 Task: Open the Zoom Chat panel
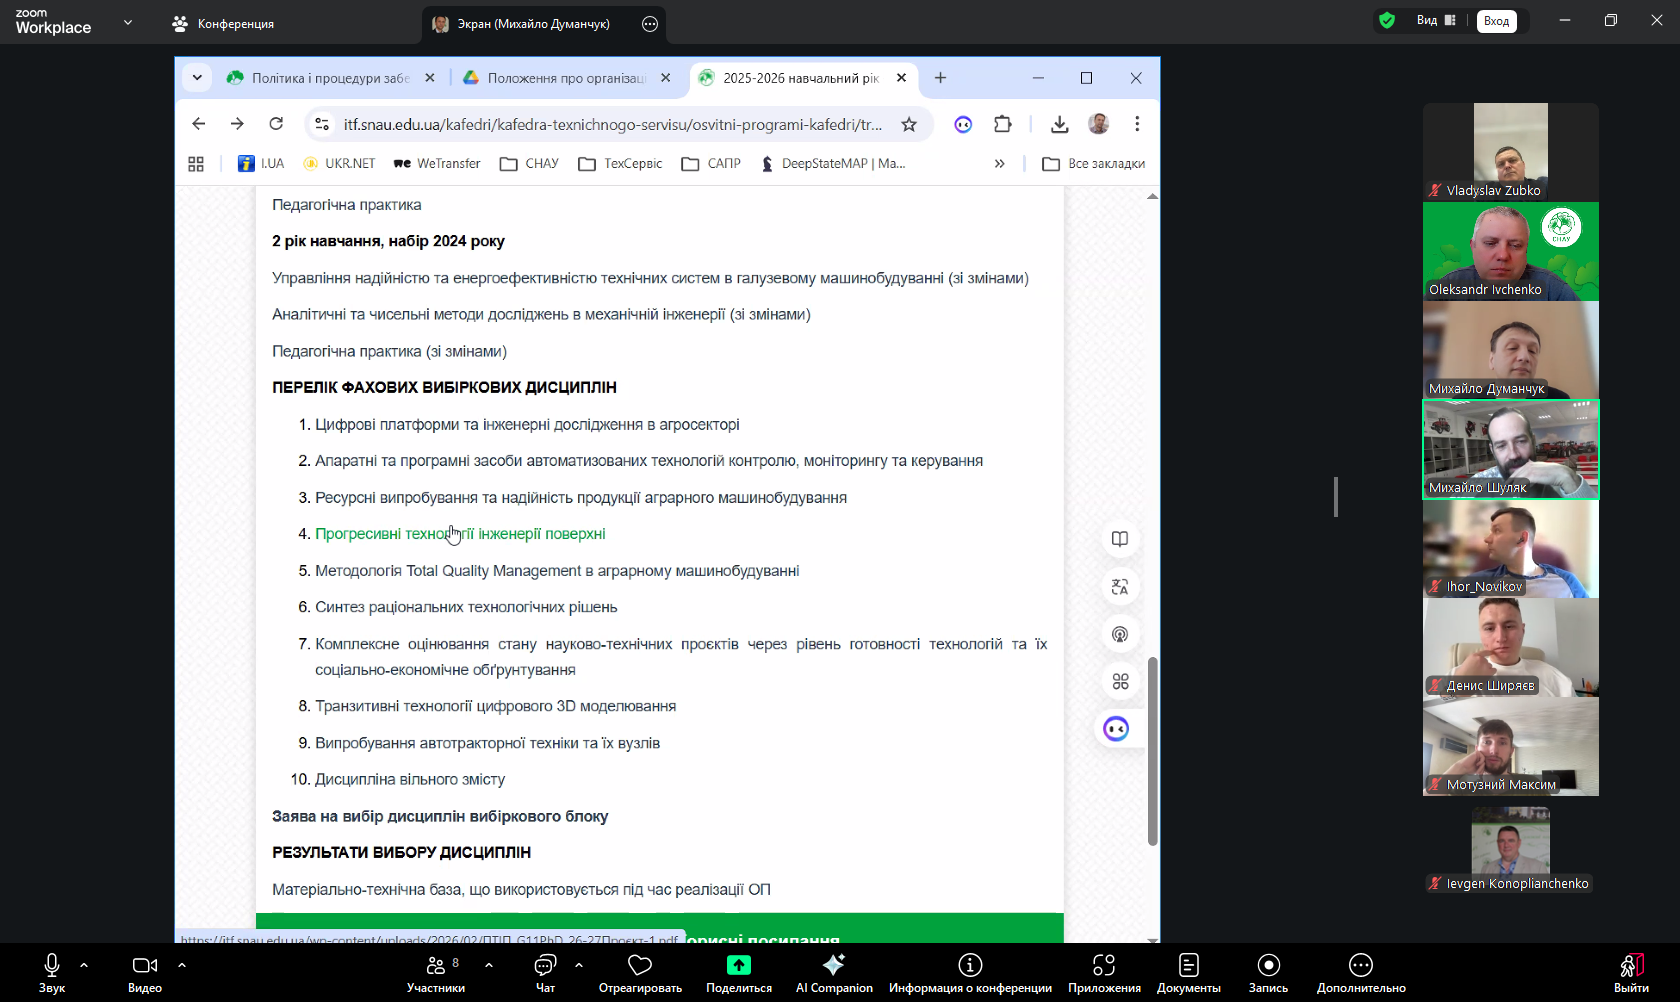point(545,972)
